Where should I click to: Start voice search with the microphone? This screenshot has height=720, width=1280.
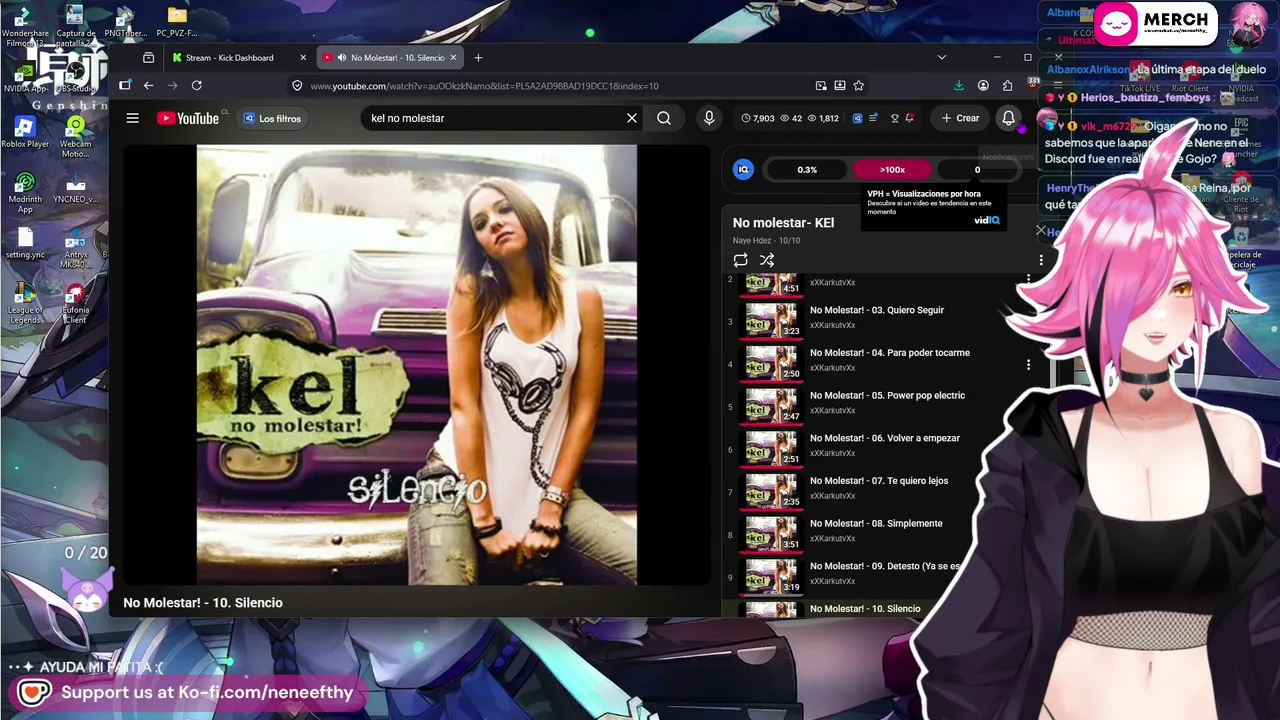click(709, 118)
